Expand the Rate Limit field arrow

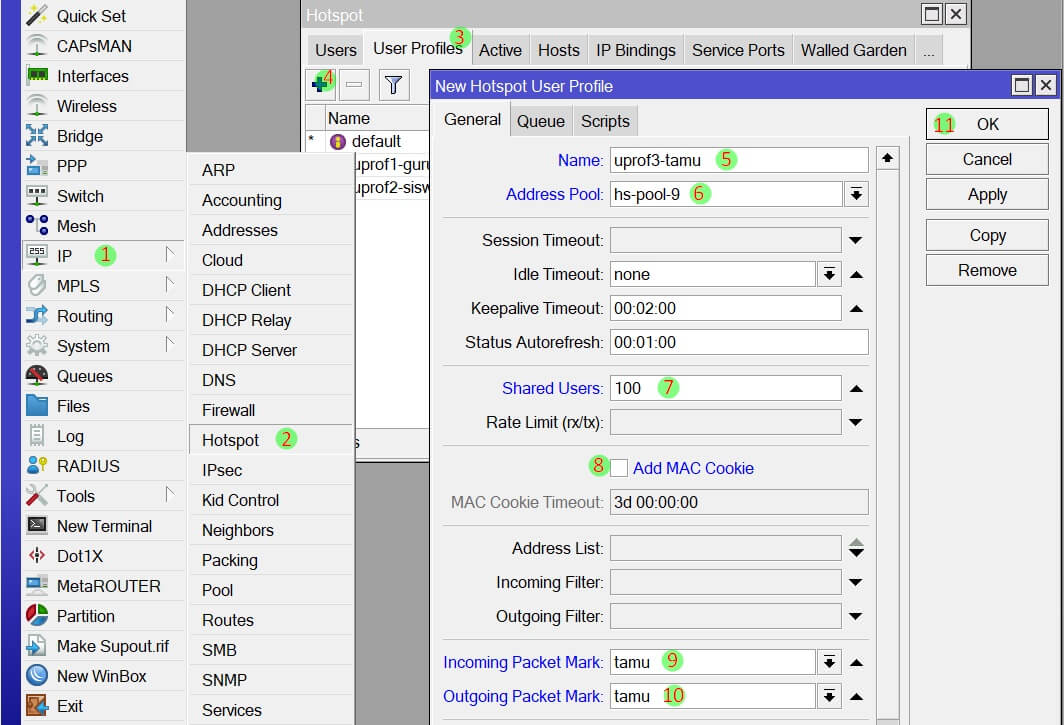click(856, 422)
